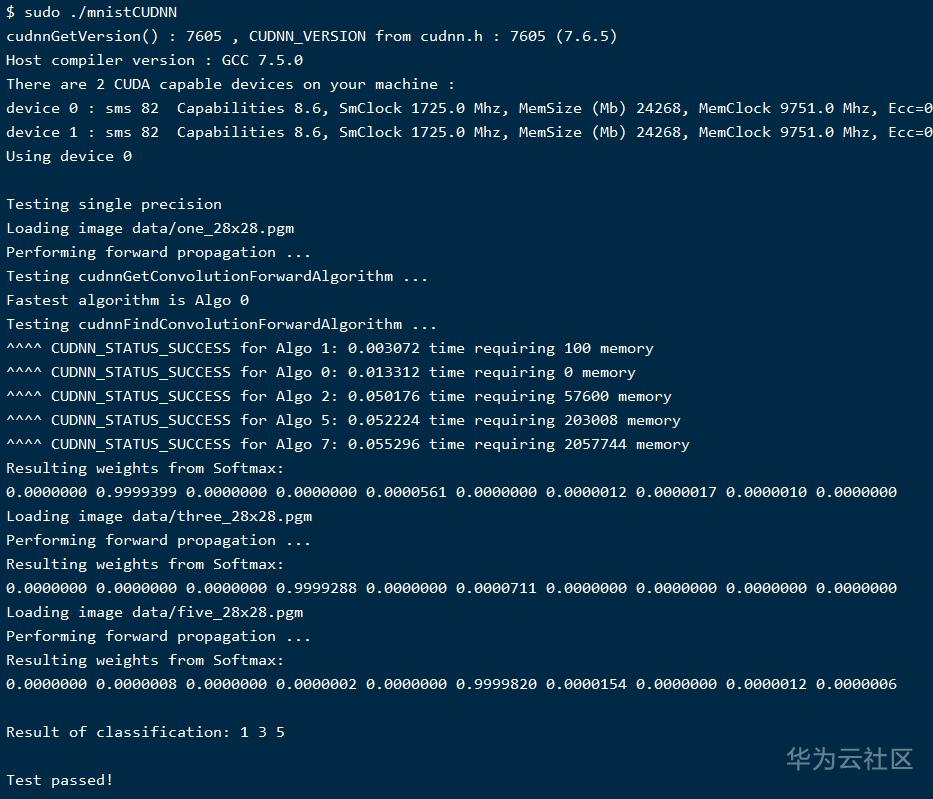The width and height of the screenshot is (933, 799).
Task: Click the cudnnGetVersion() output line
Action: point(311,36)
